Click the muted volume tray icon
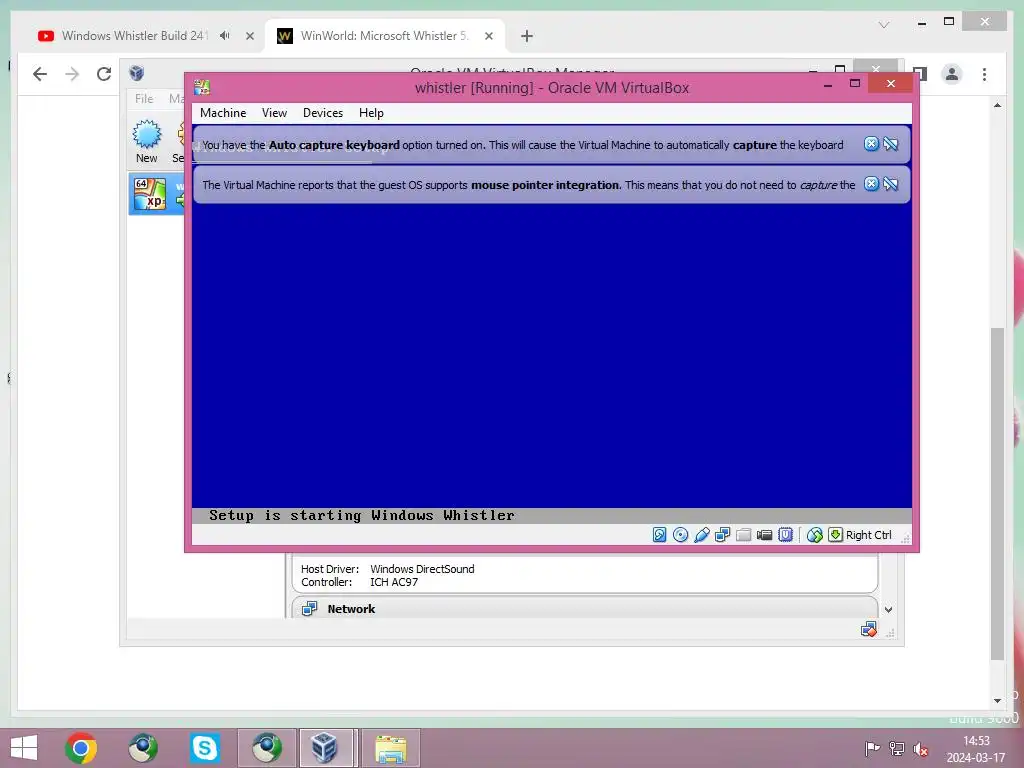This screenshot has height=768, width=1024. coord(921,748)
